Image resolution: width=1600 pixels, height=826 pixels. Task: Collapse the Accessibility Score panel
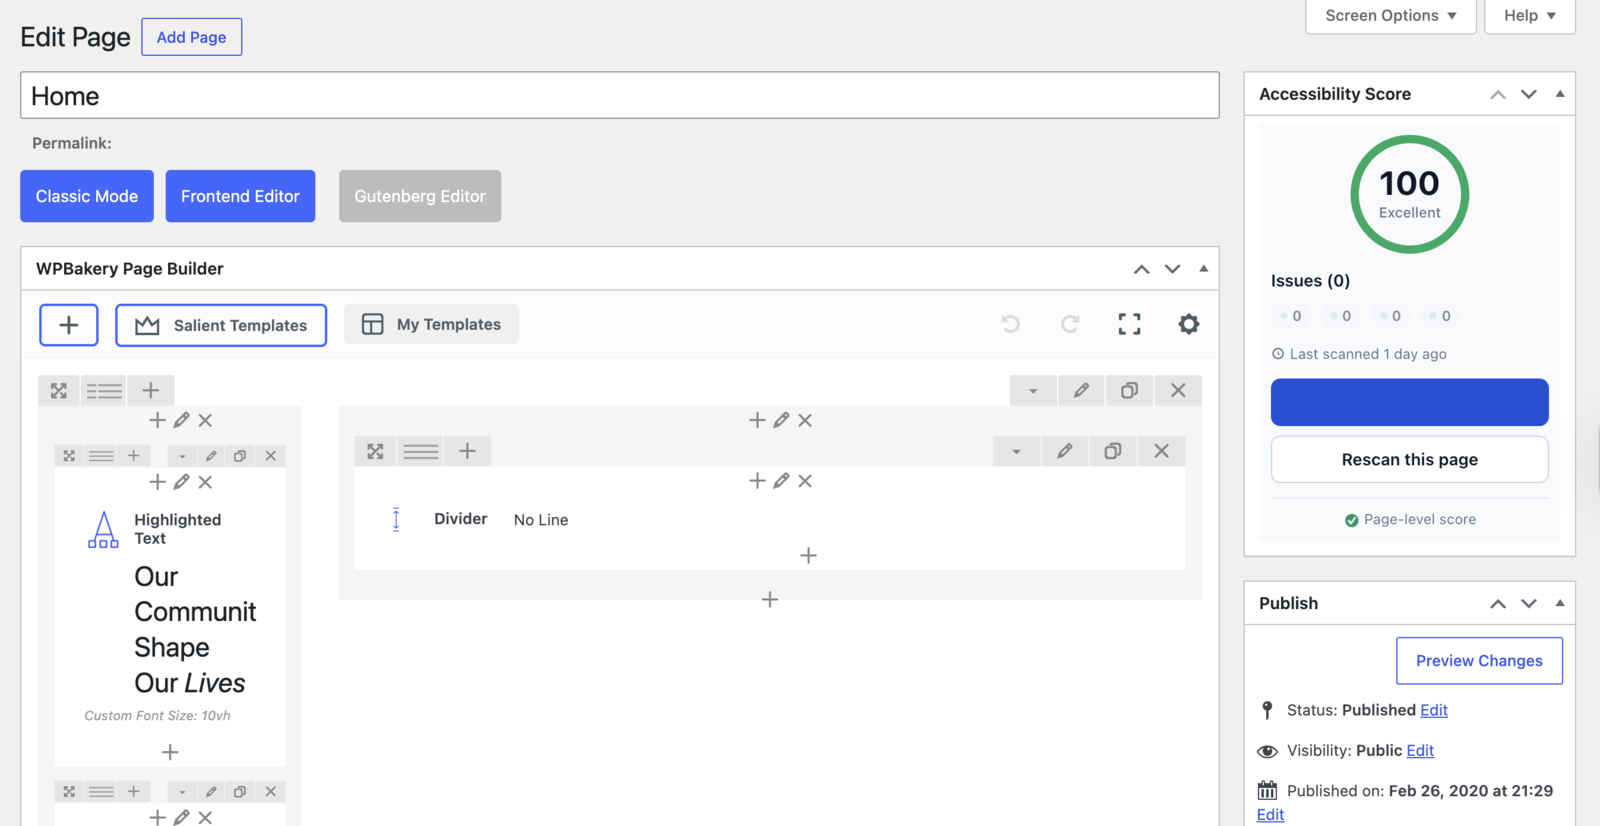click(x=1560, y=94)
